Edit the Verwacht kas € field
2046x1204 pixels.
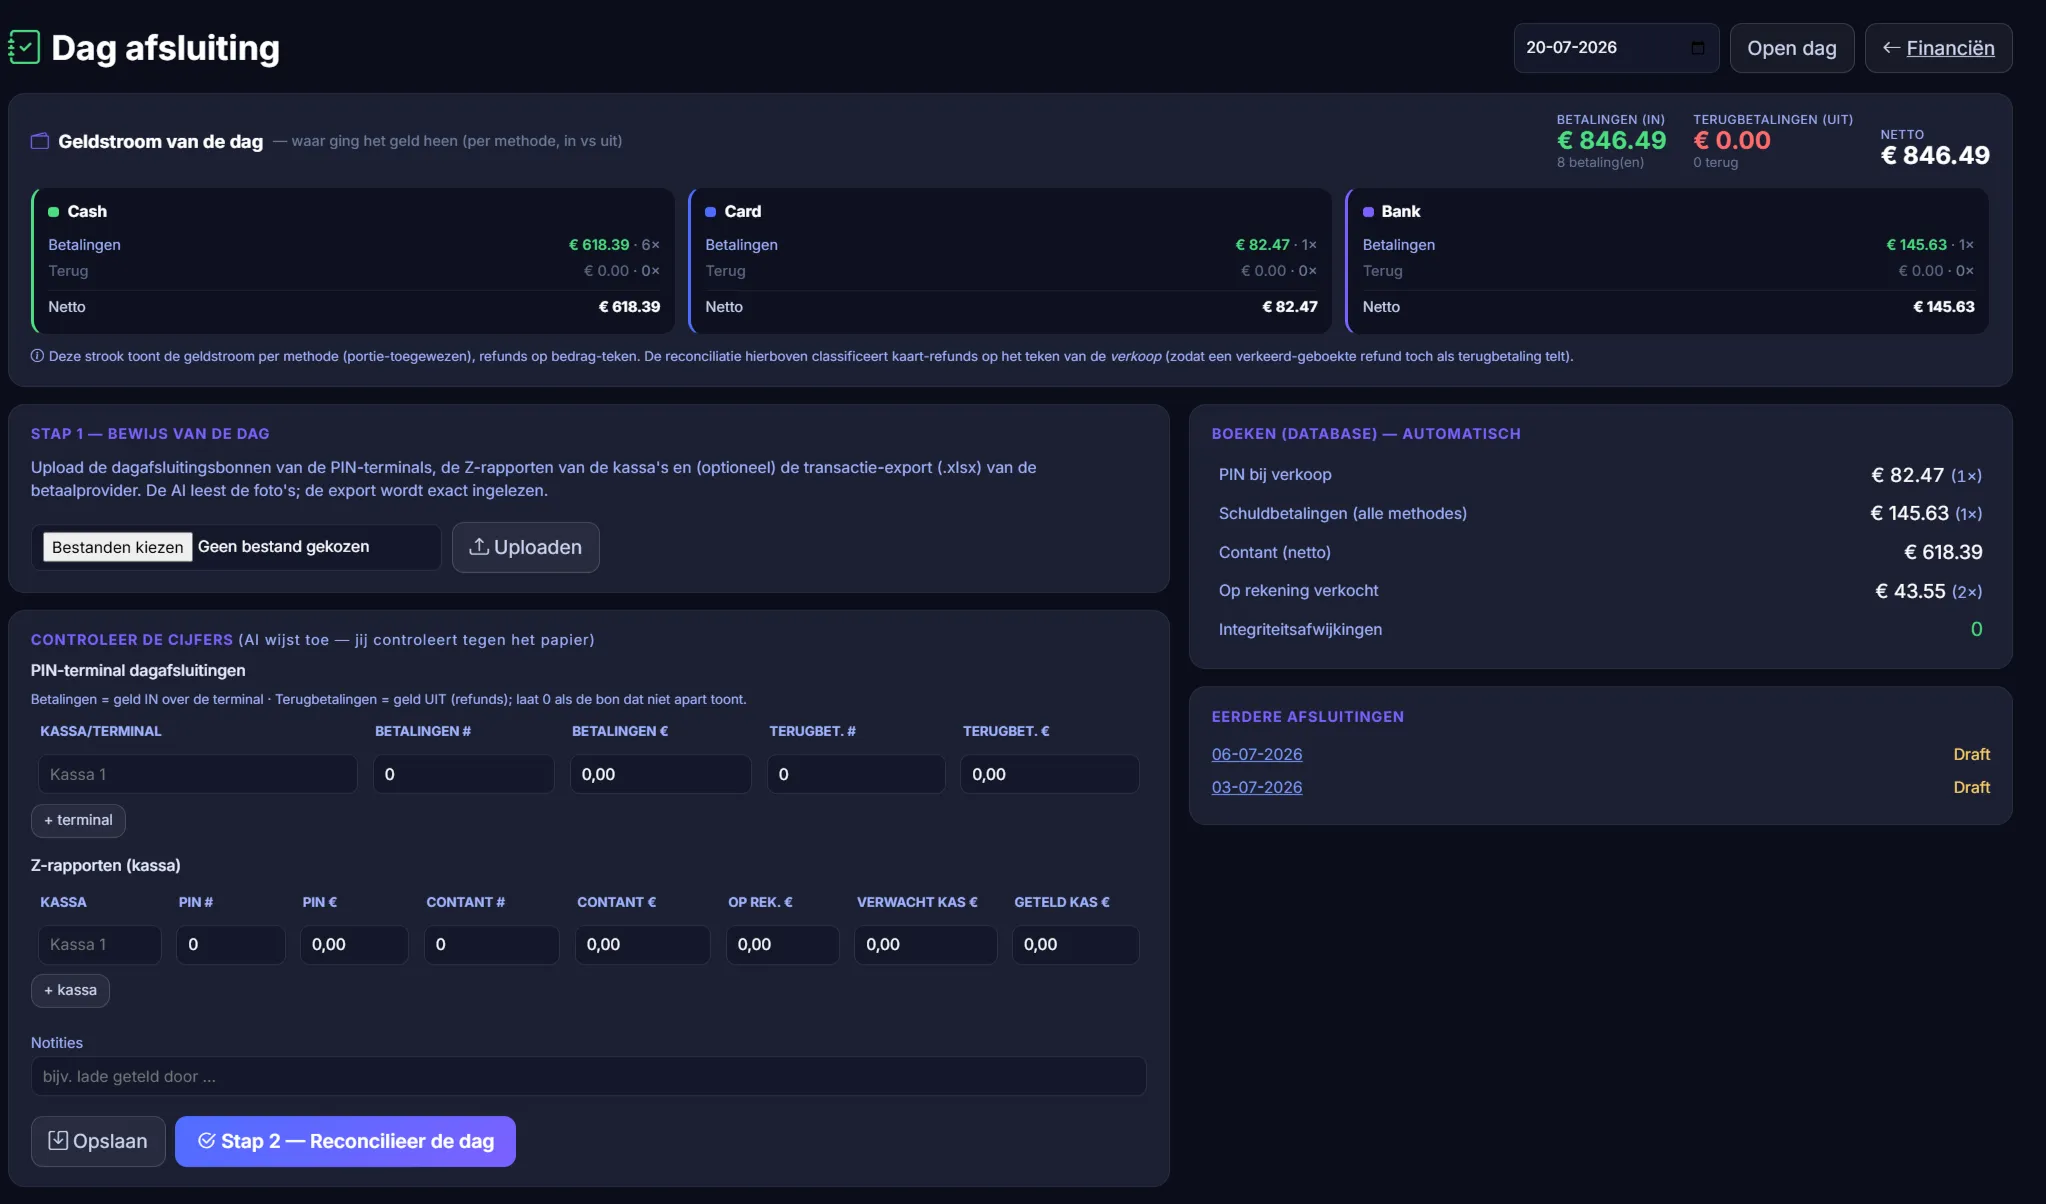pyautogui.click(x=925, y=944)
